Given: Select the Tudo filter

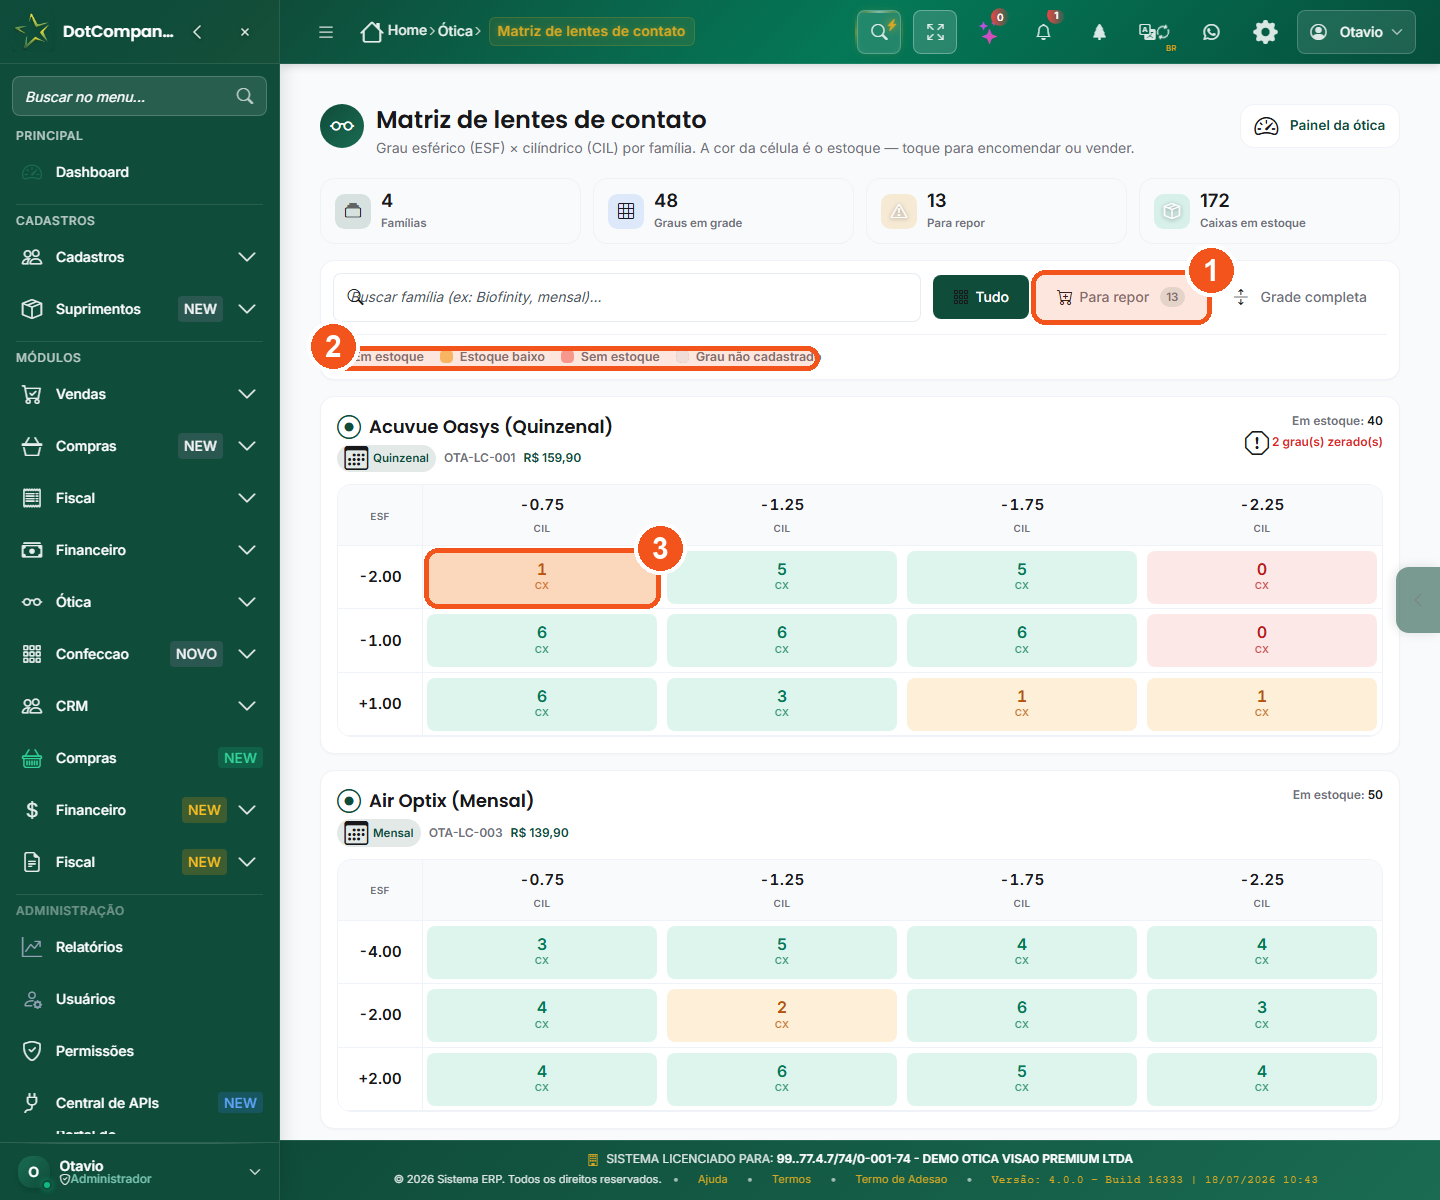Looking at the screenshot, I should (981, 297).
